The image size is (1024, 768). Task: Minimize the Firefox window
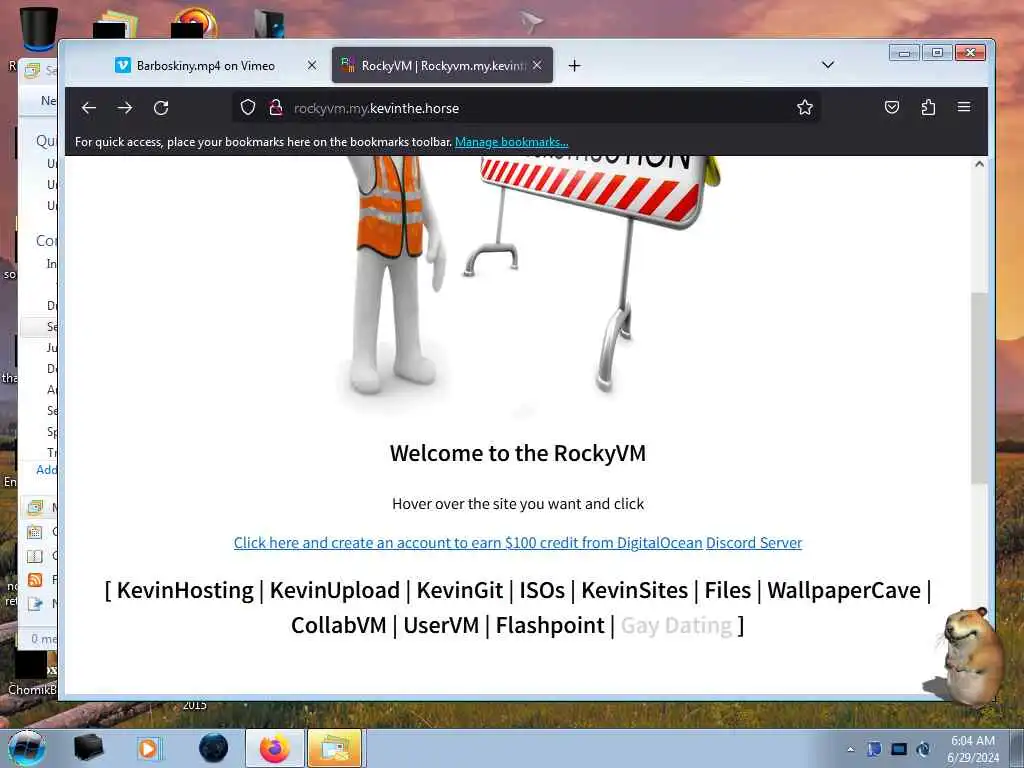tap(904, 53)
